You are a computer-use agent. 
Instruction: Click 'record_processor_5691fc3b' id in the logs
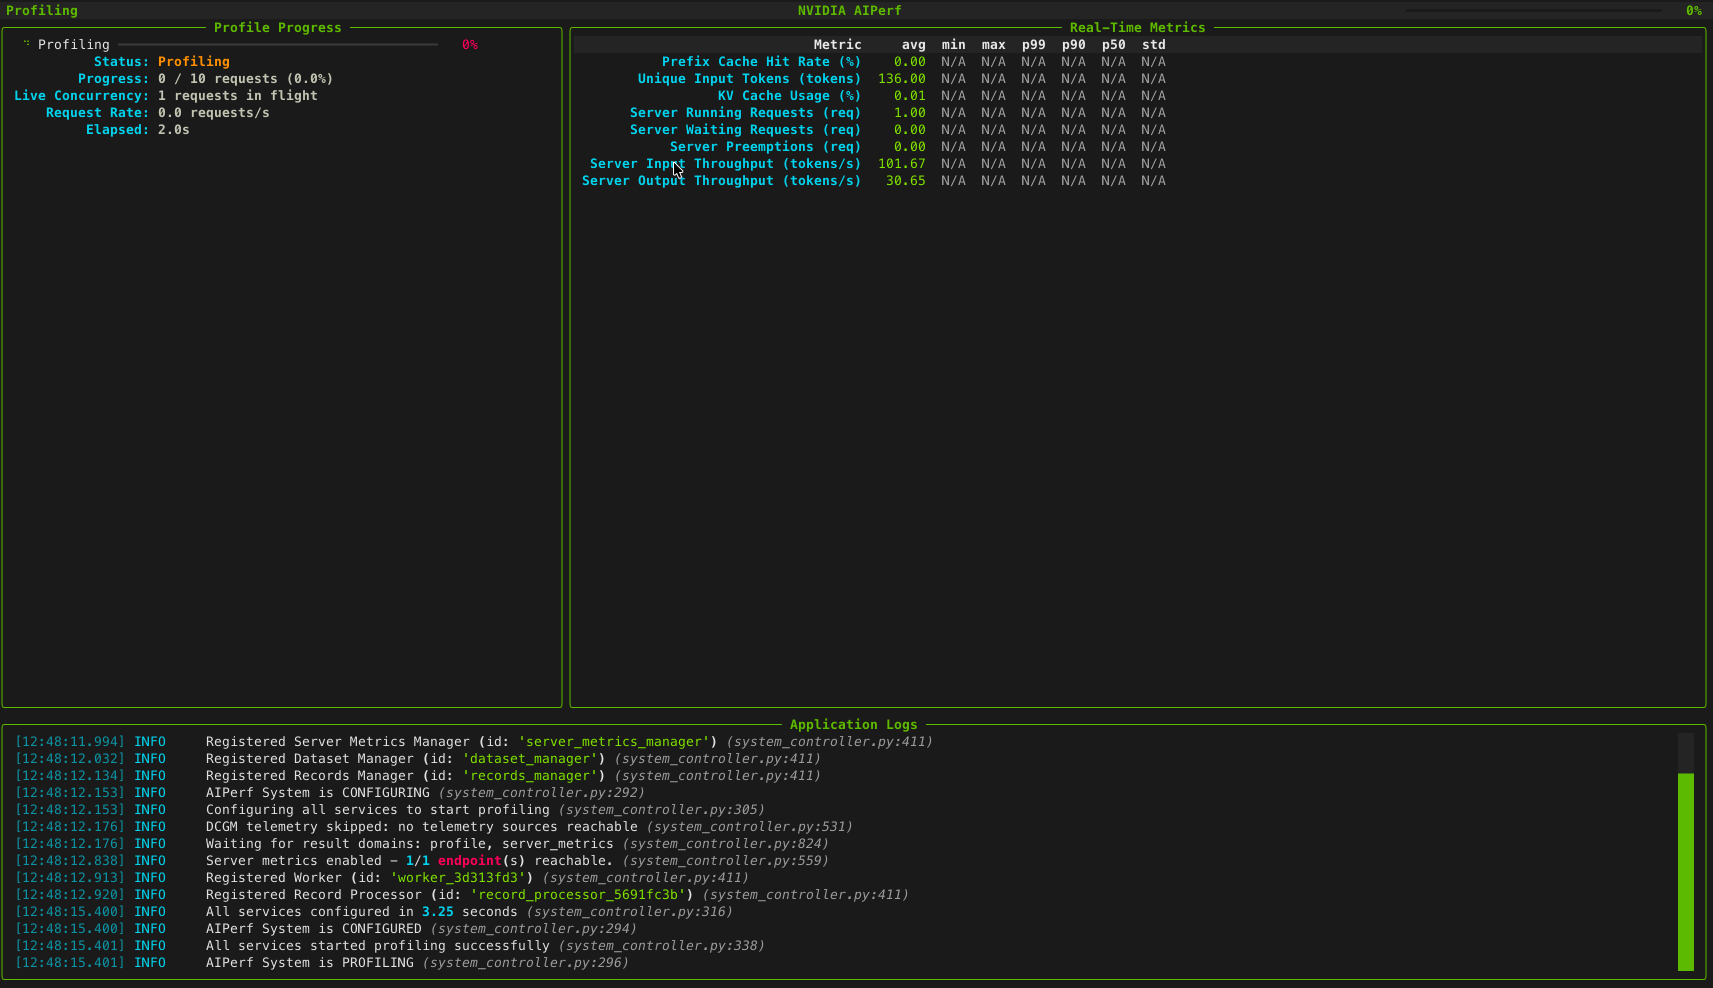[578, 895]
